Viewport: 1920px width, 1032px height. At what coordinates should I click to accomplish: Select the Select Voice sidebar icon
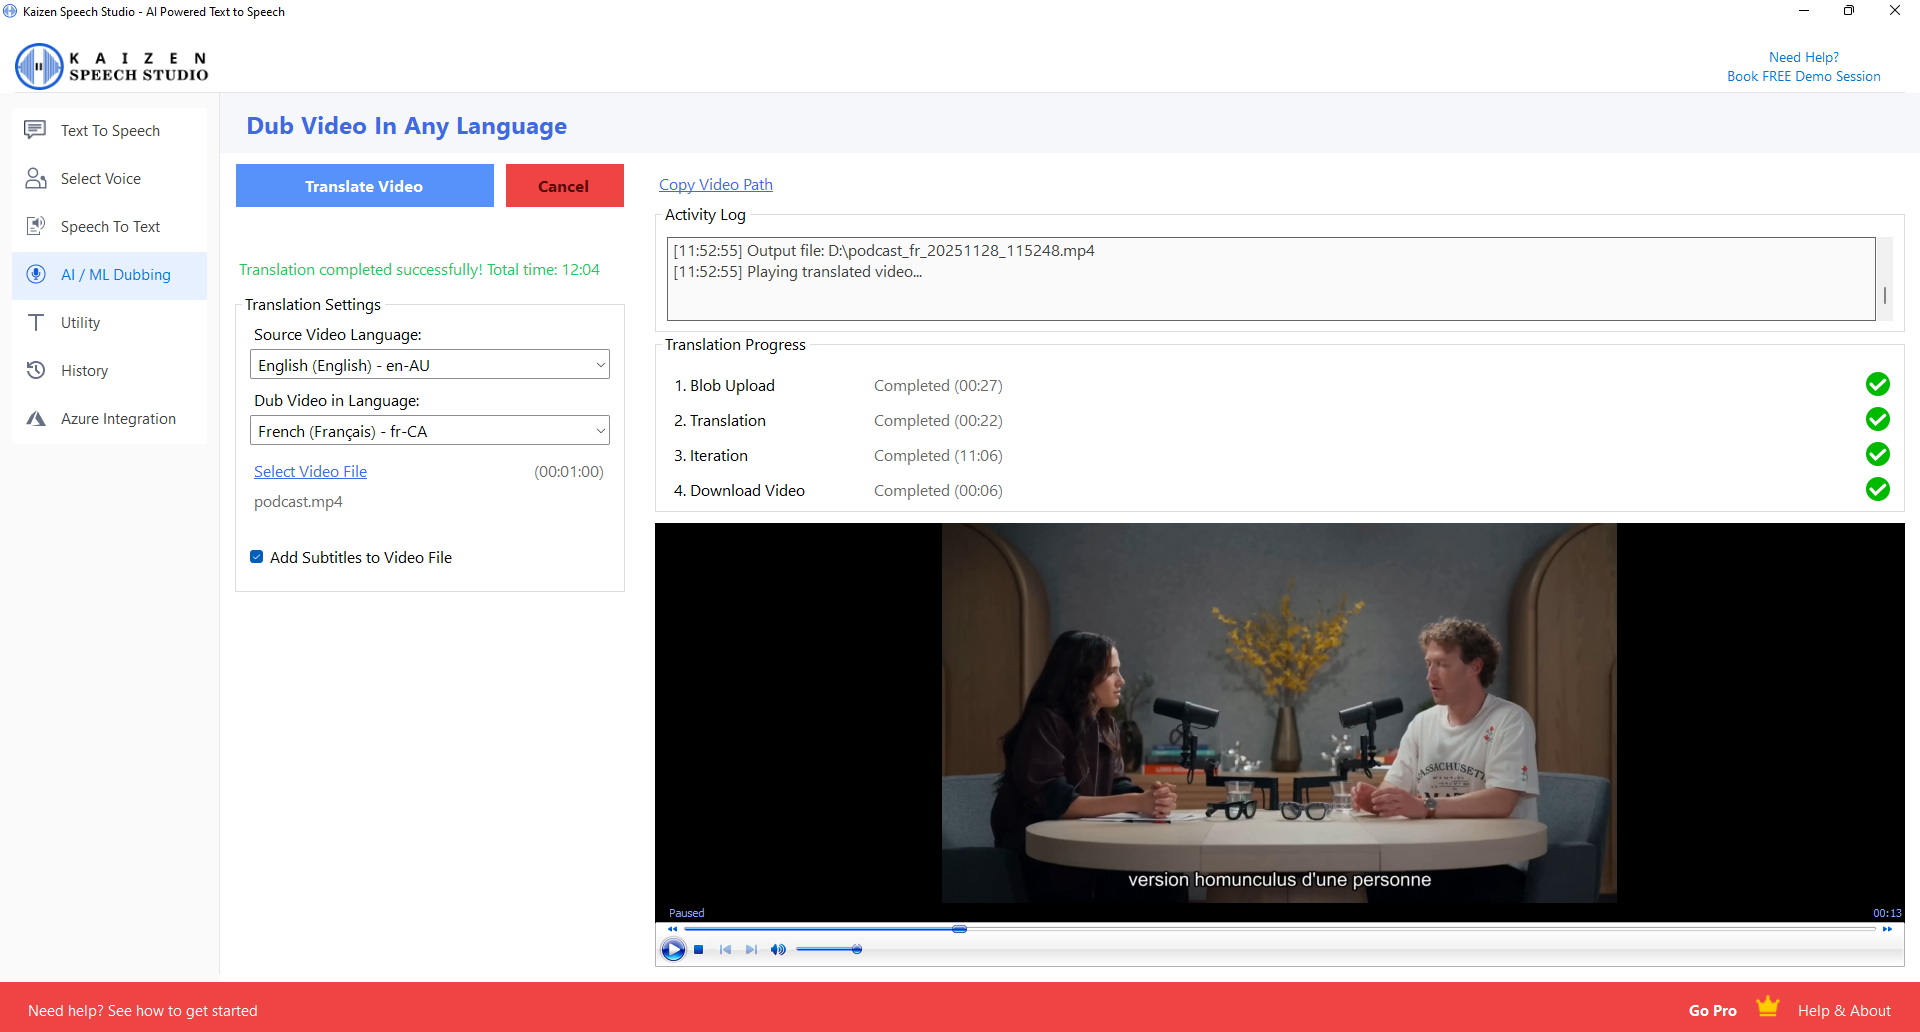36,178
